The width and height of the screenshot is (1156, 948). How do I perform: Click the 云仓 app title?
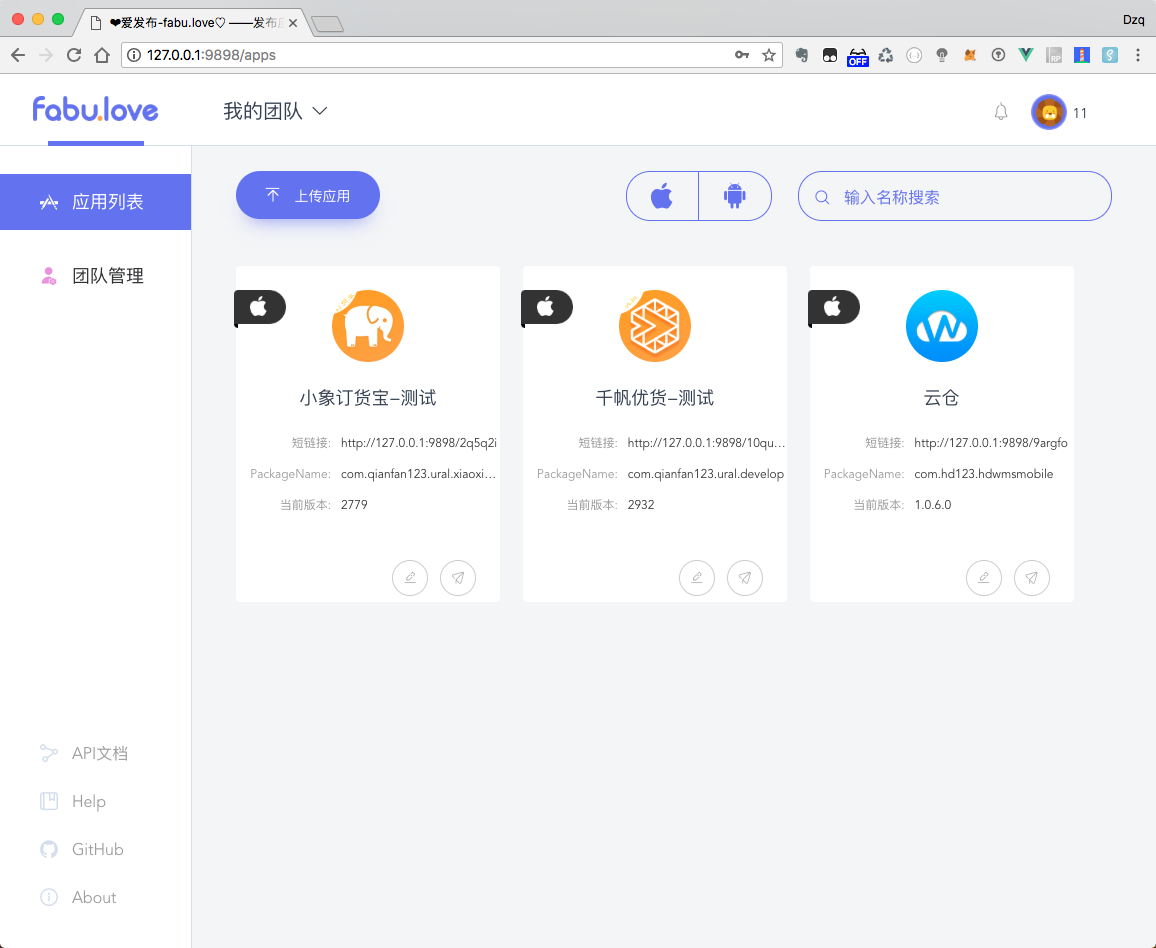tap(941, 398)
